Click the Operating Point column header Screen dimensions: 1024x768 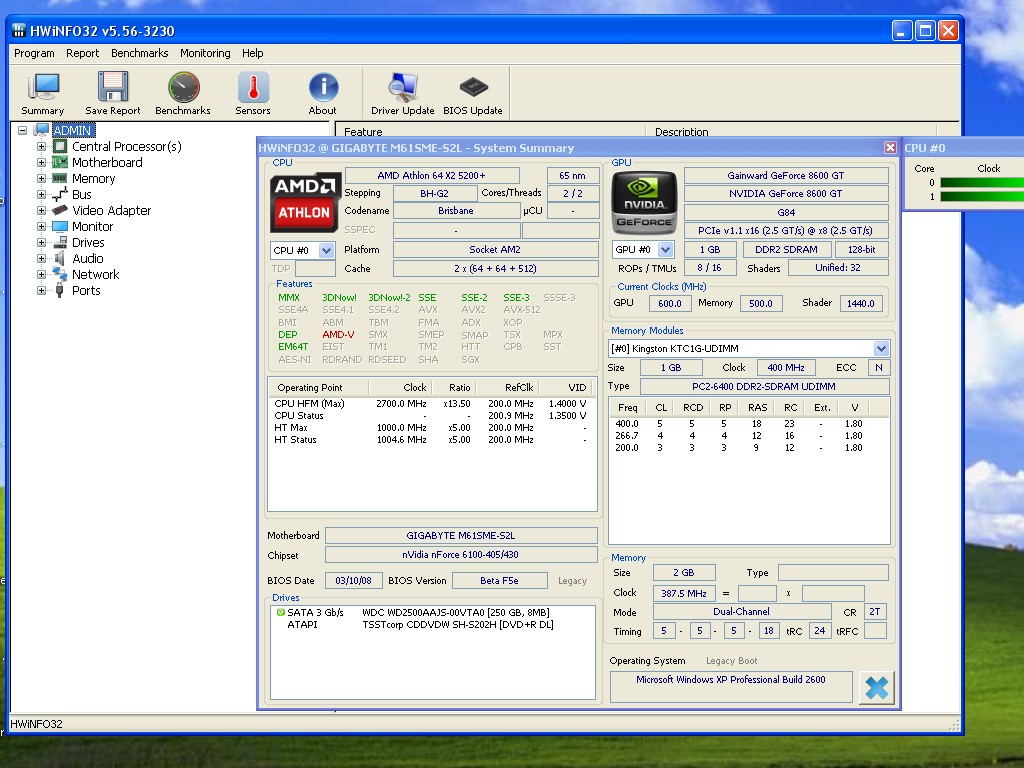tap(318, 387)
